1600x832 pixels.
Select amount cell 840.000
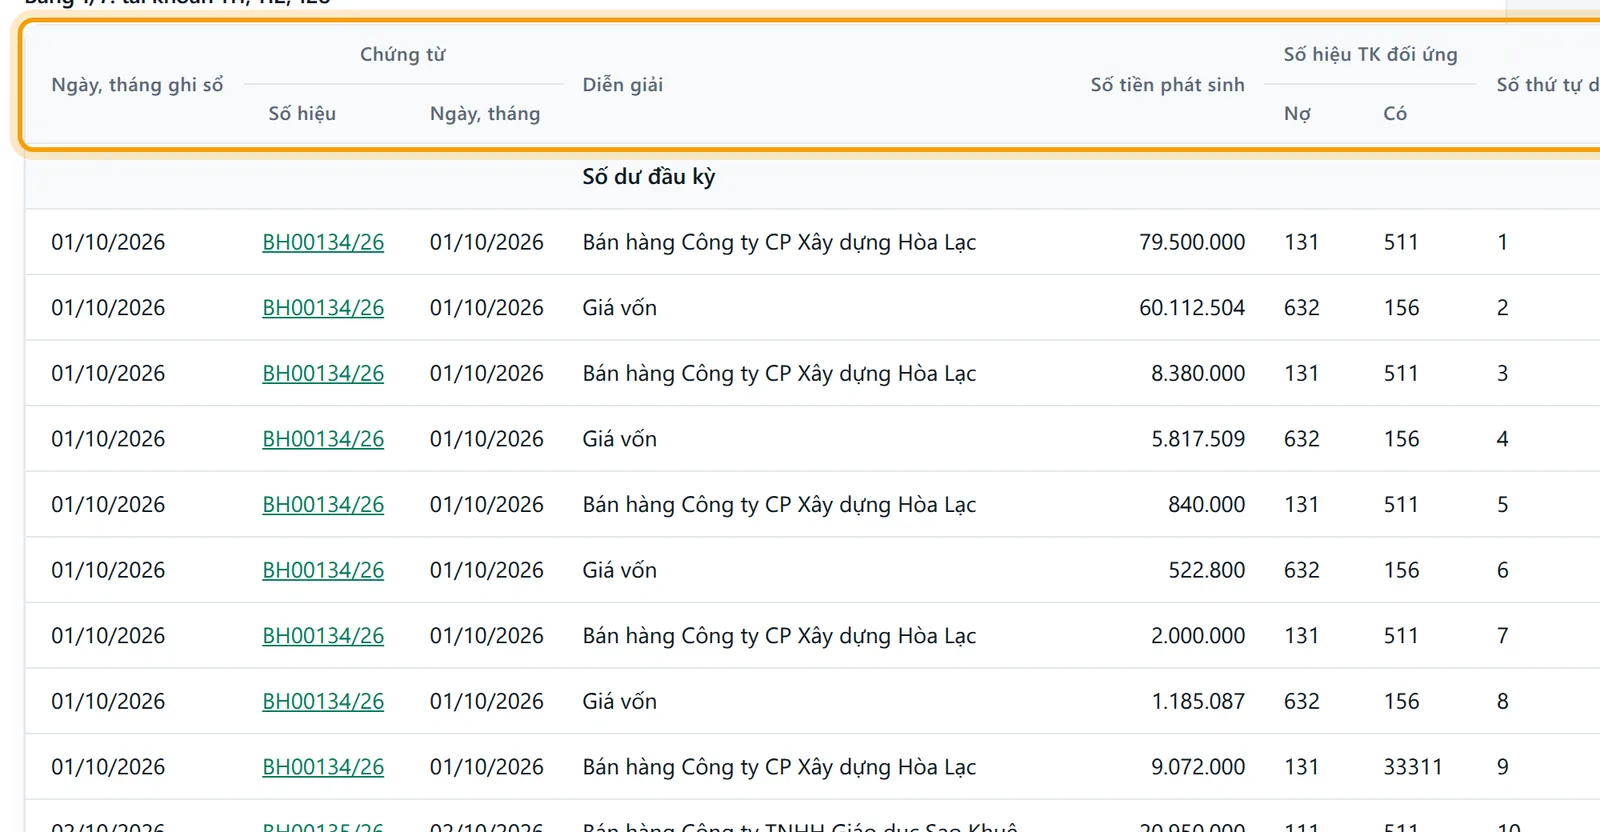1207,505
